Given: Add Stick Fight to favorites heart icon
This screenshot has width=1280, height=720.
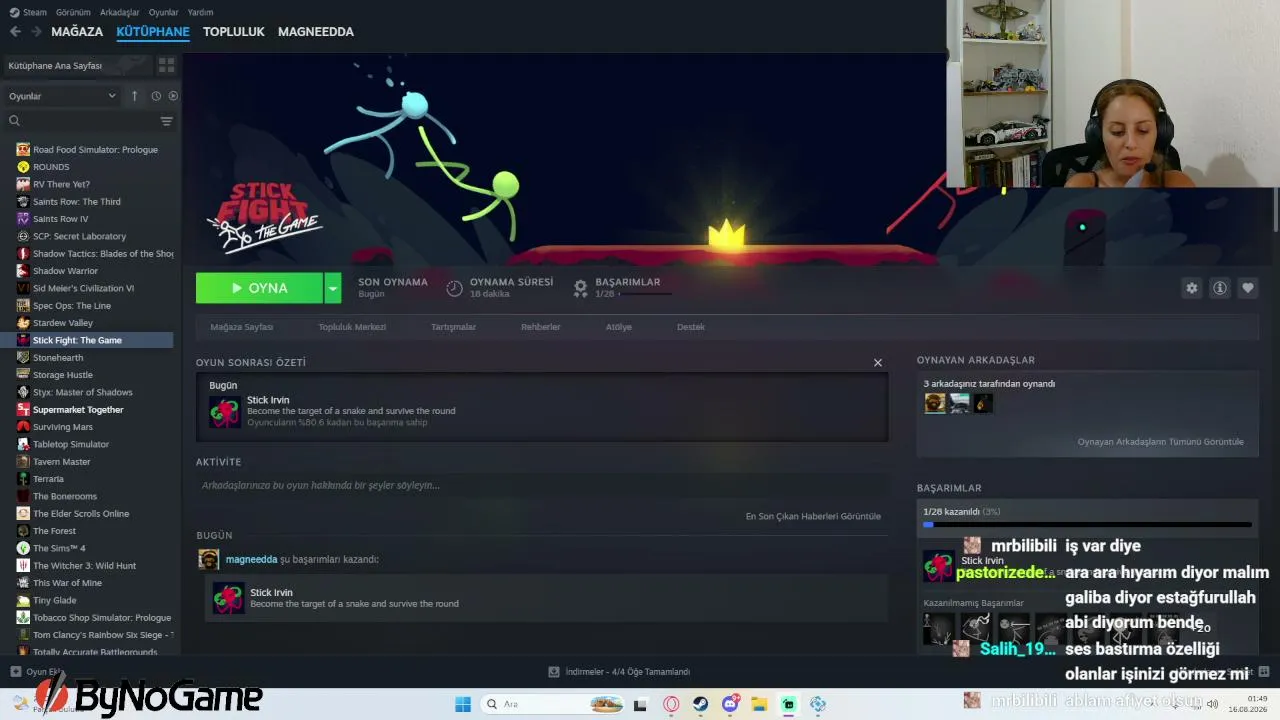Looking at the screenshot, I should tap(1248, 288).
